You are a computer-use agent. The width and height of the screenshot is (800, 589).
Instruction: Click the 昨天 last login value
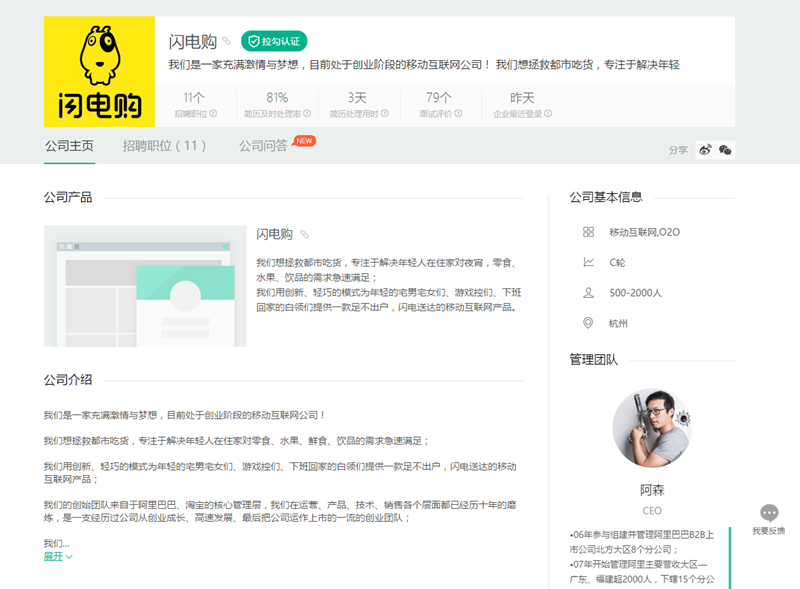(x=522, y=97)
